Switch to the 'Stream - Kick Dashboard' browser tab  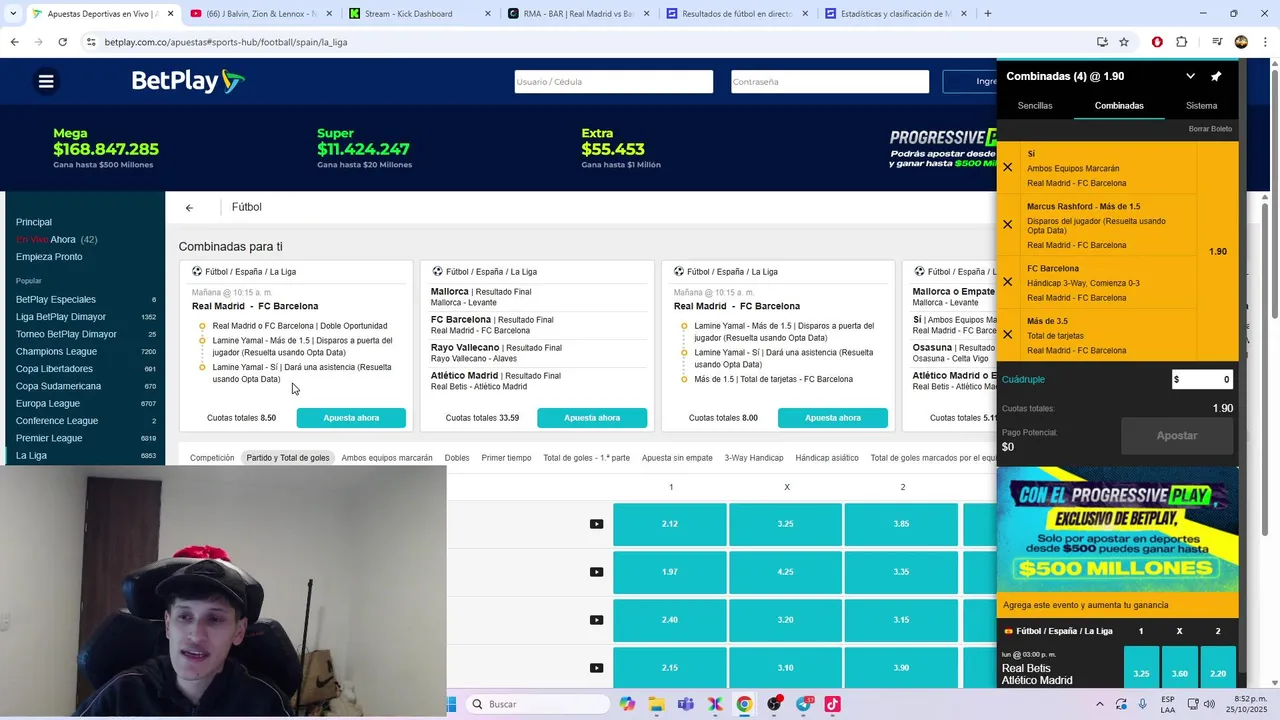pyautogui.click(x=420, y=14)
